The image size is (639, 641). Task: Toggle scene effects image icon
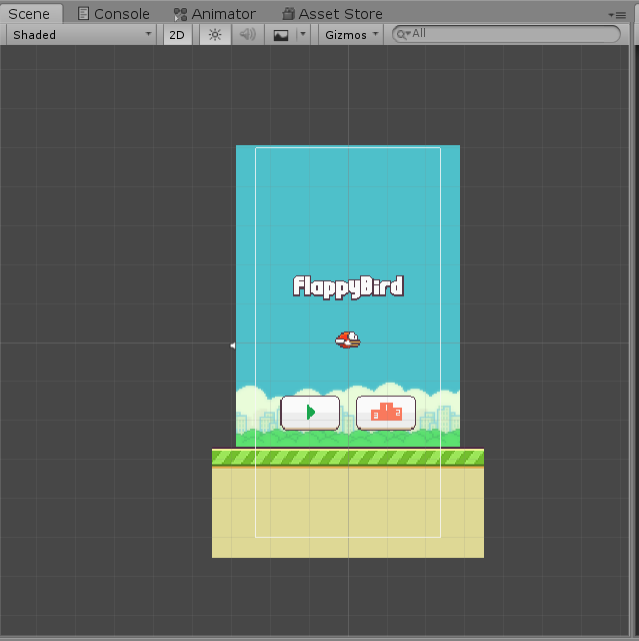[x=280, y=35]
